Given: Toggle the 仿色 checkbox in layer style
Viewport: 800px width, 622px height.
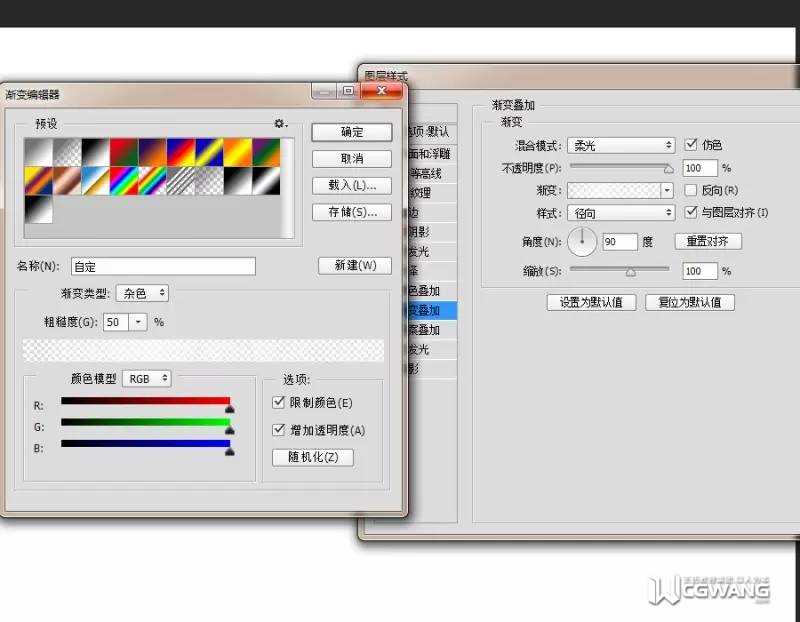Looking at the screenshot, I should click(x=691, y=144).
